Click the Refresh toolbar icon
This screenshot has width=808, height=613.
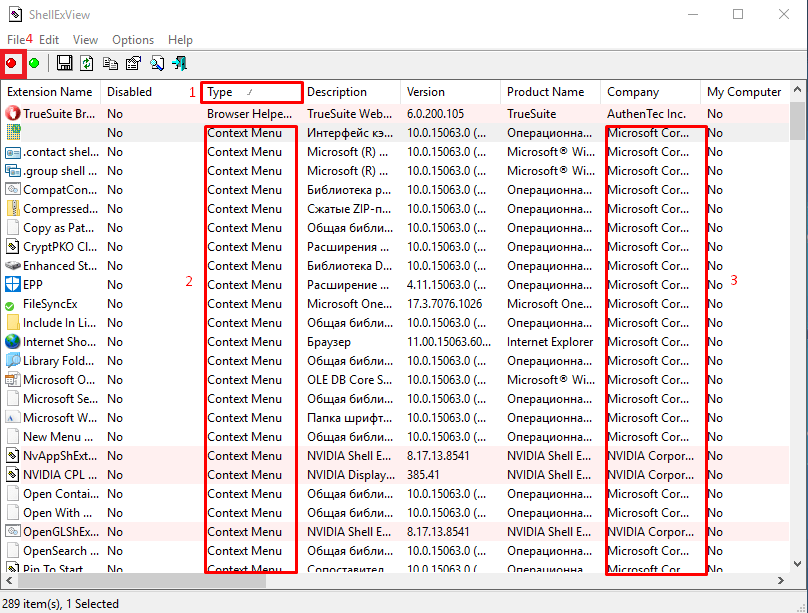click(87, 63)
